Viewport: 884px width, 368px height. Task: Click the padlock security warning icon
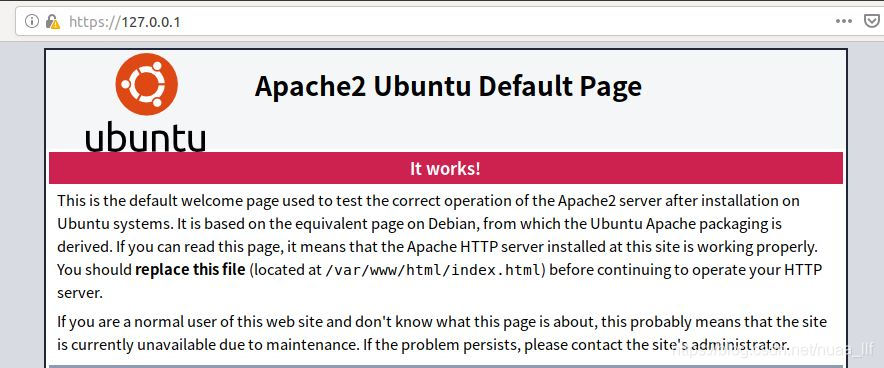click(52, 21)
